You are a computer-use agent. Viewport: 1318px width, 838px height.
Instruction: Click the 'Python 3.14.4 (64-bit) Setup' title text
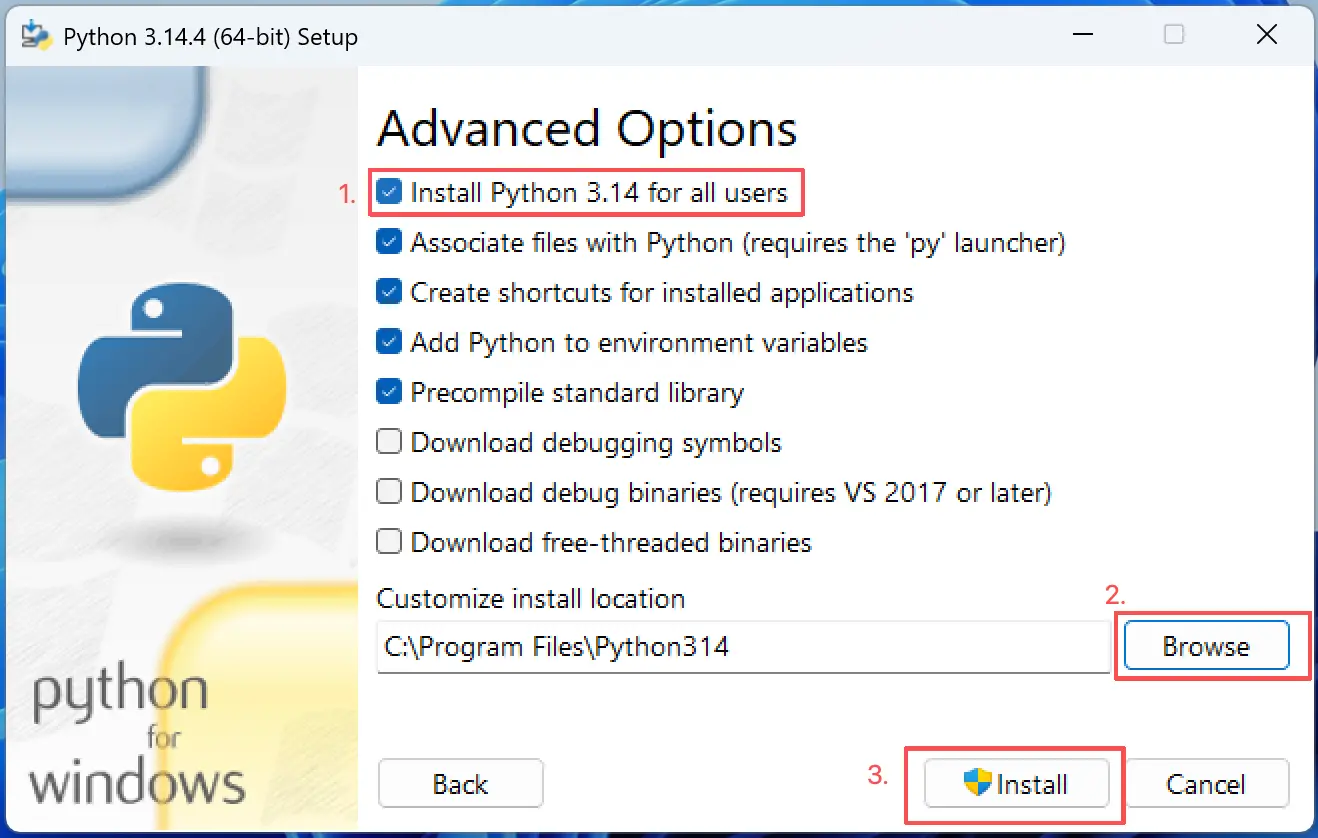pyautogui.click(x=210, y=37)
